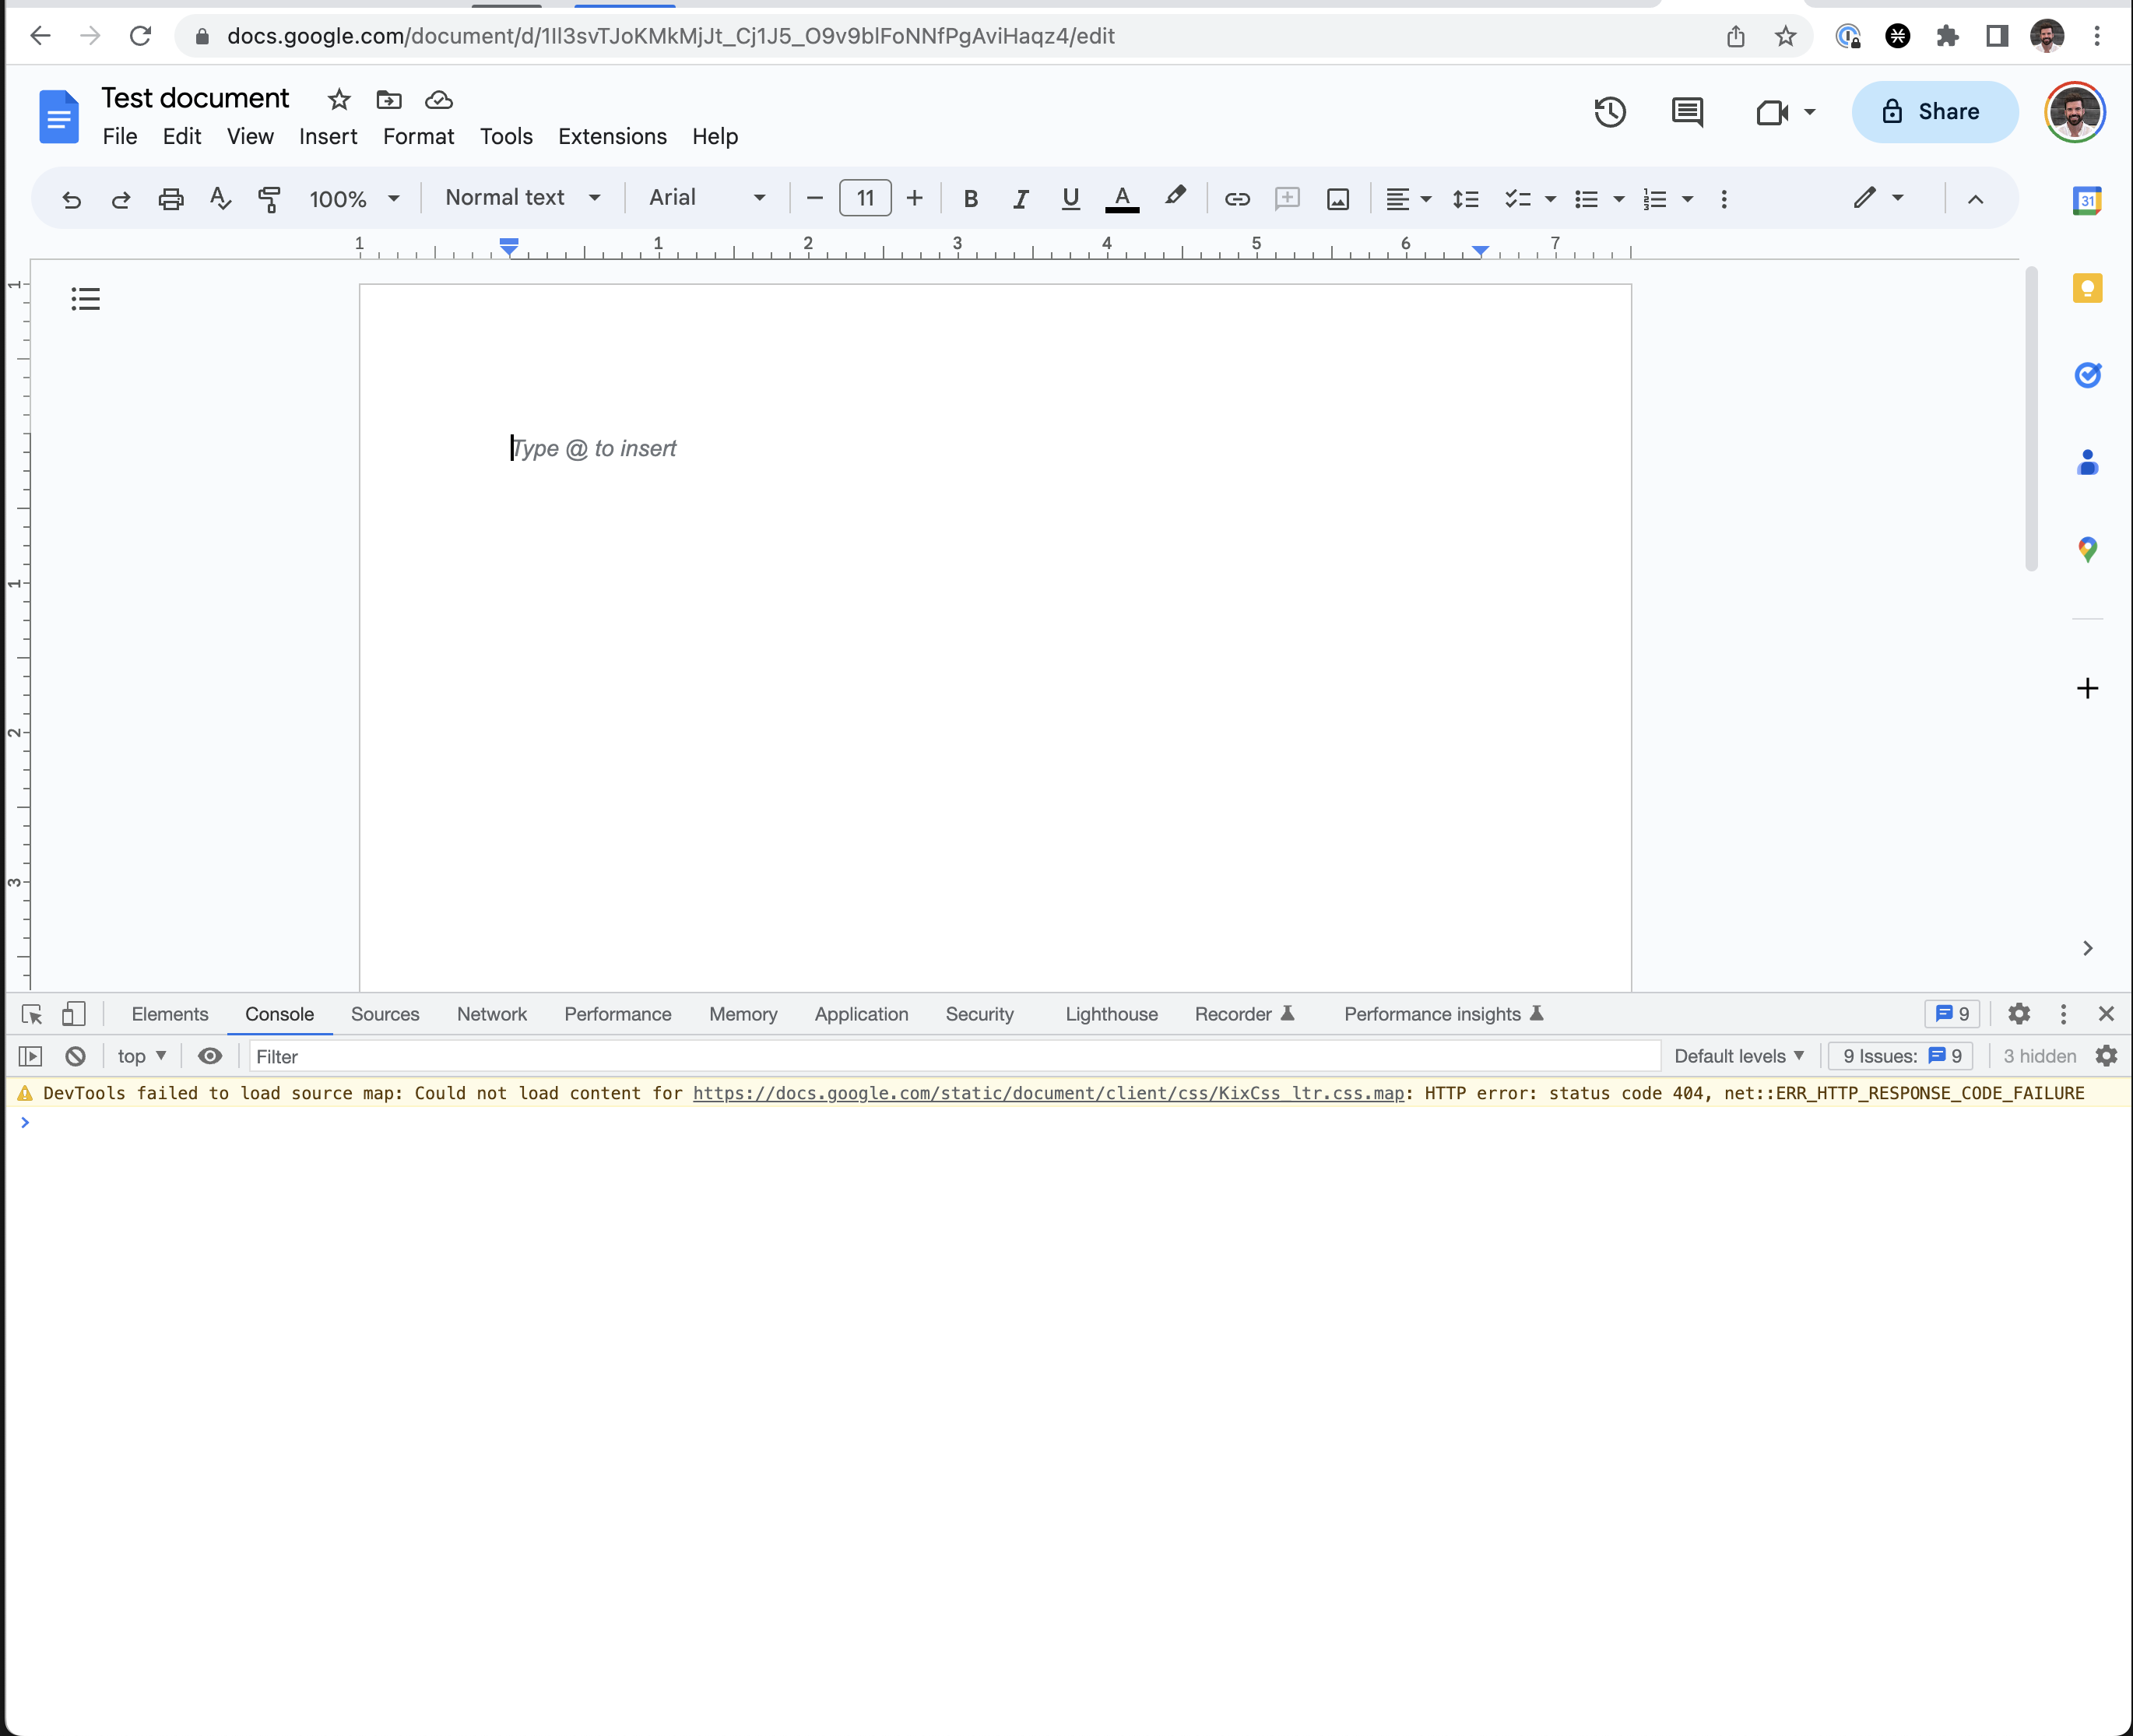
Task: Open line spacing options
Action: coord(1465,198)
